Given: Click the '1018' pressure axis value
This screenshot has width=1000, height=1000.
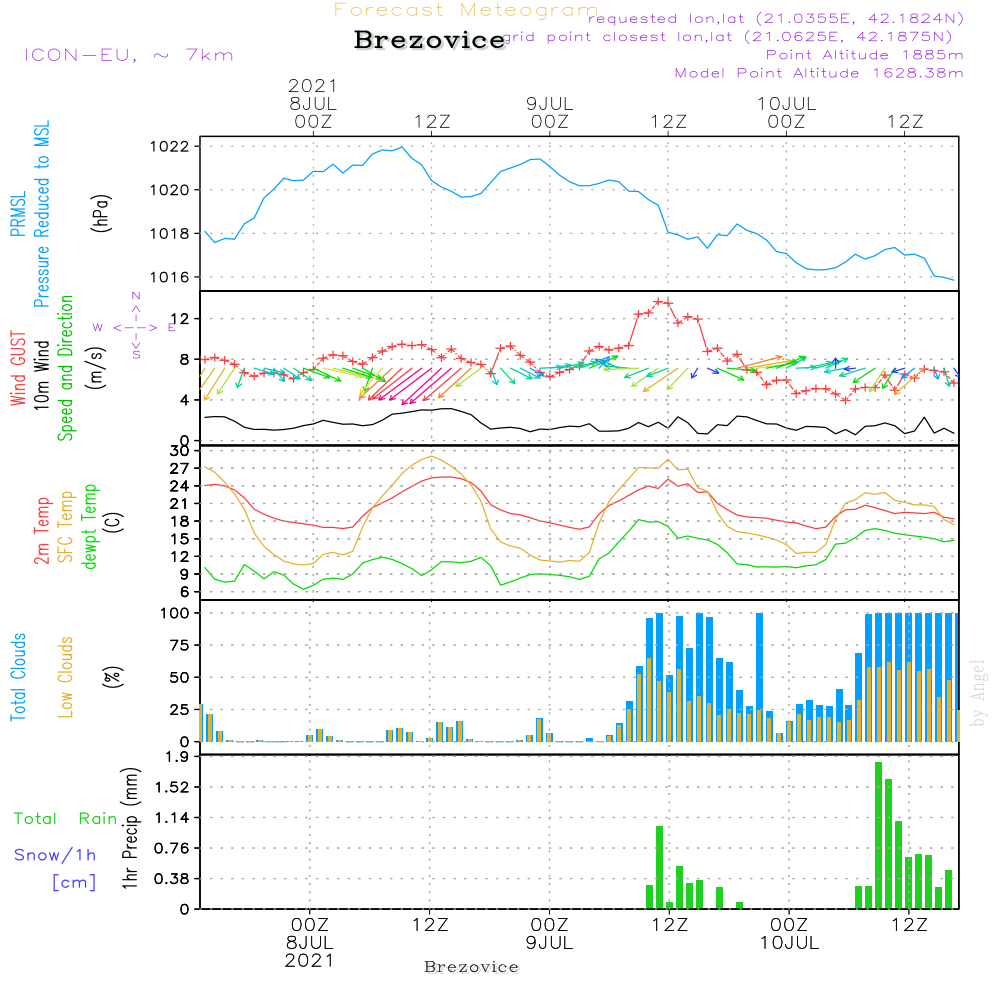Looking at the screenshot, I should [170, 233].
